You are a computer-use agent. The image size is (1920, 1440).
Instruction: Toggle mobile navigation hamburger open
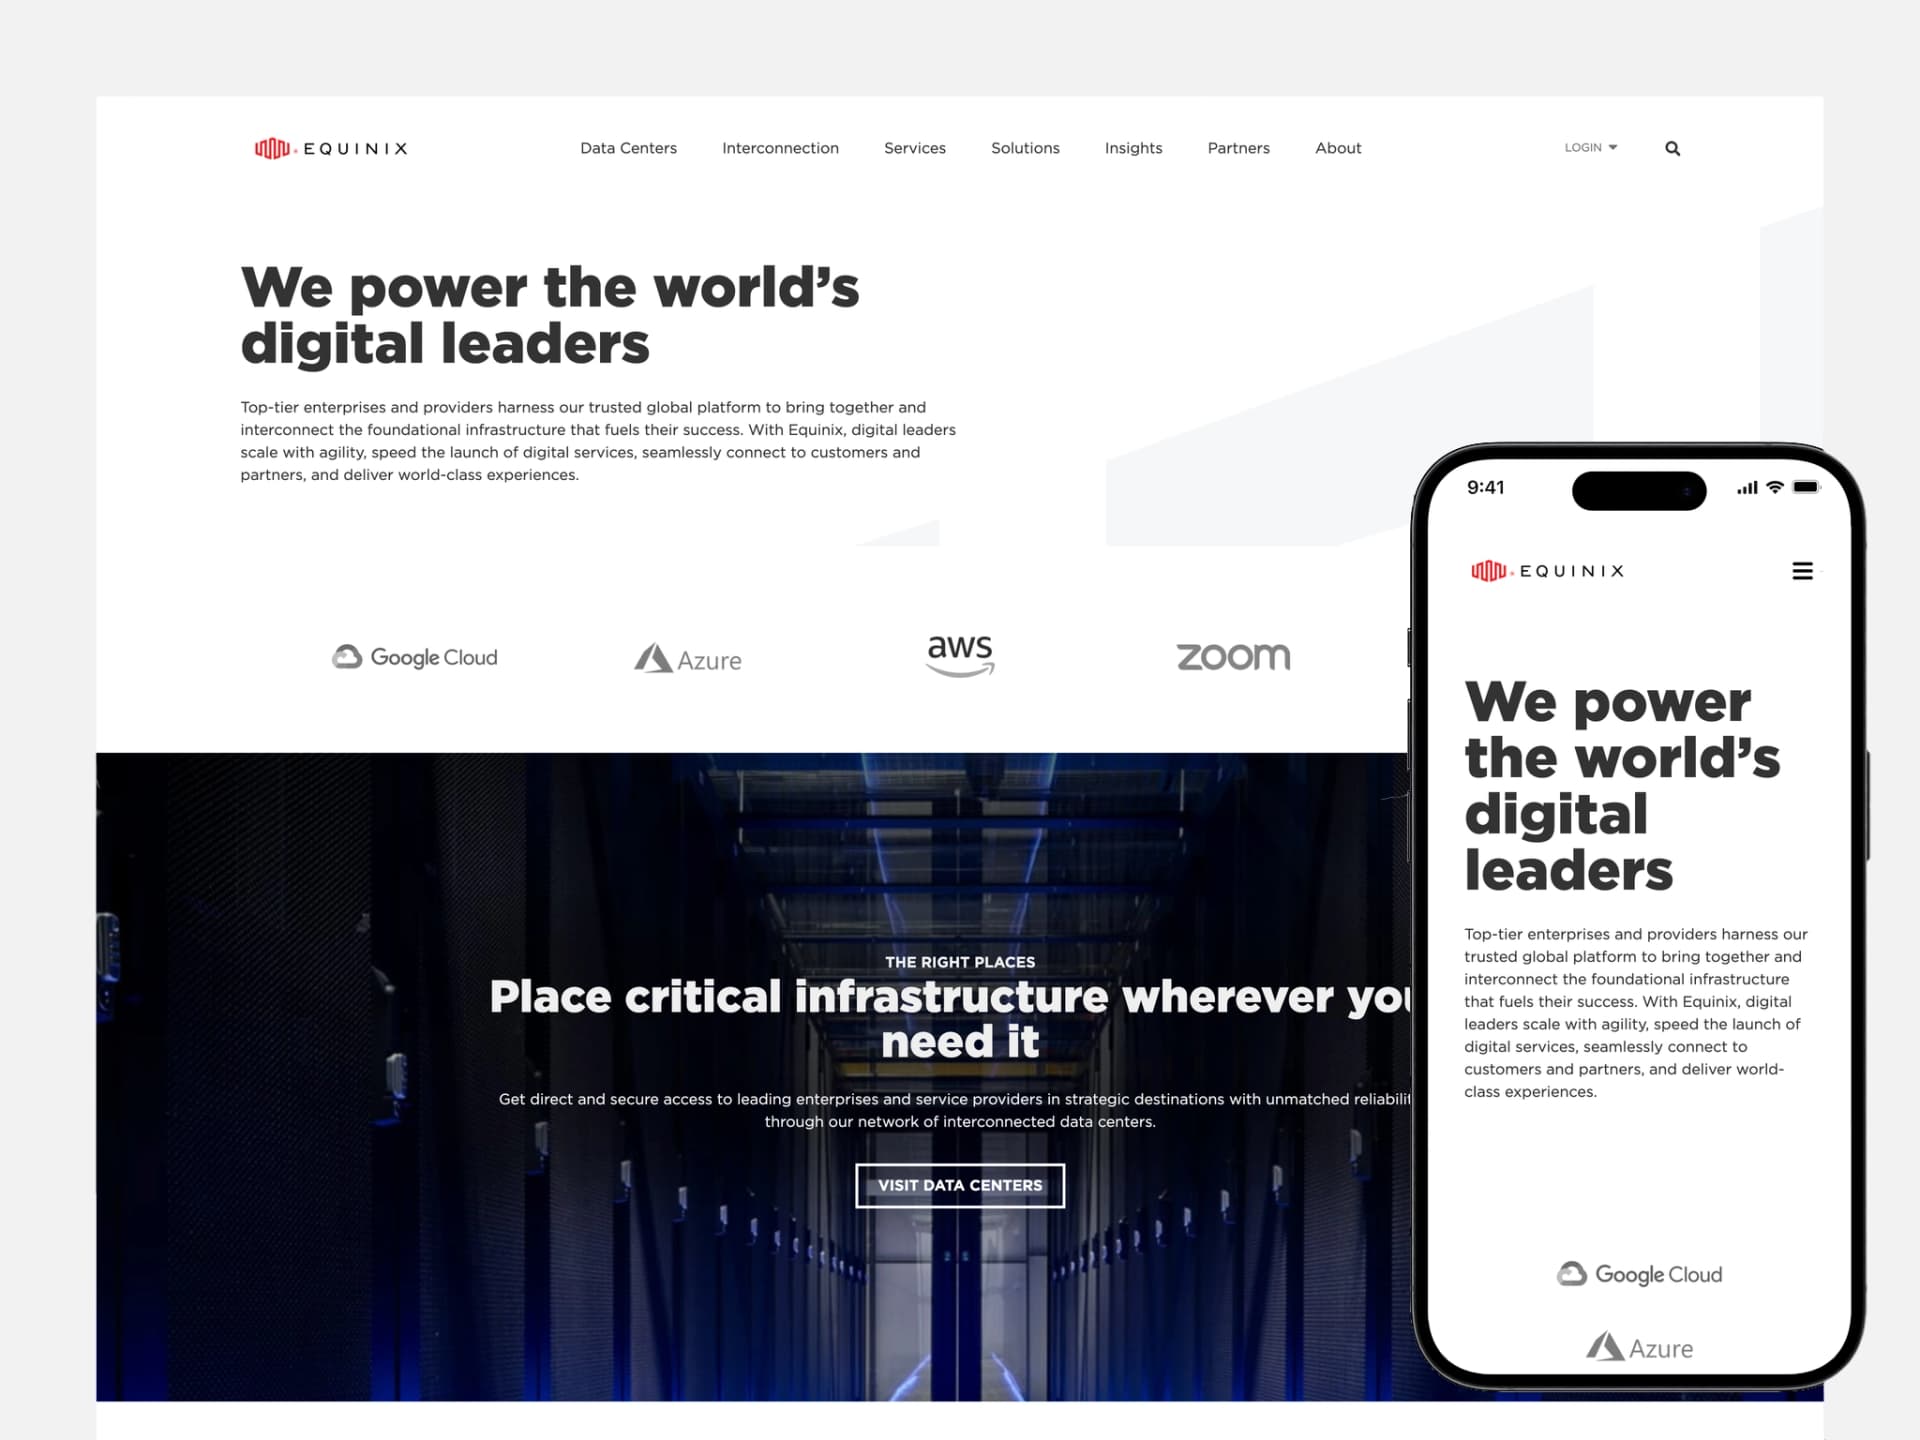[x=1802, y=570]
